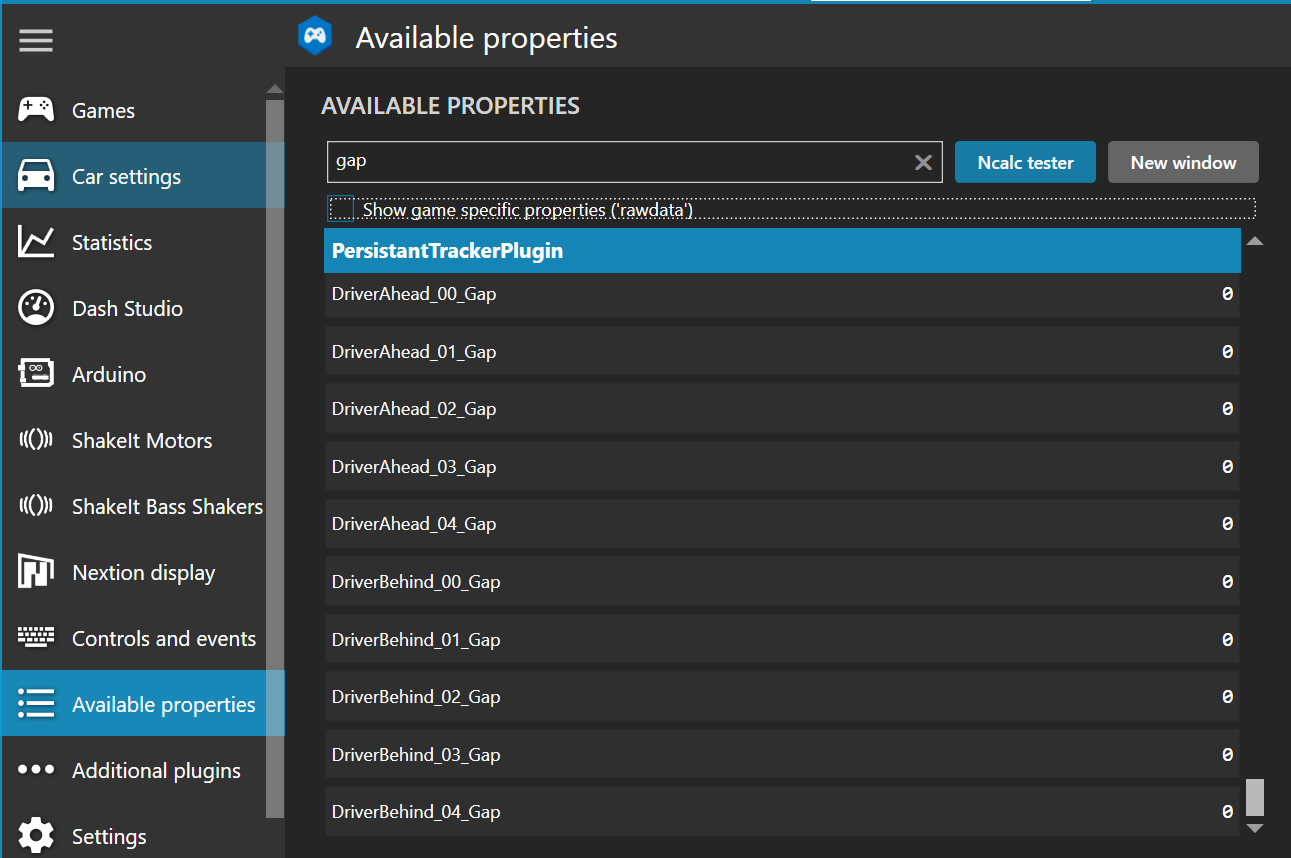Screen dimensions: 1291x858
Task: Open the hamburger menu icon
Action: pos(36,40)
